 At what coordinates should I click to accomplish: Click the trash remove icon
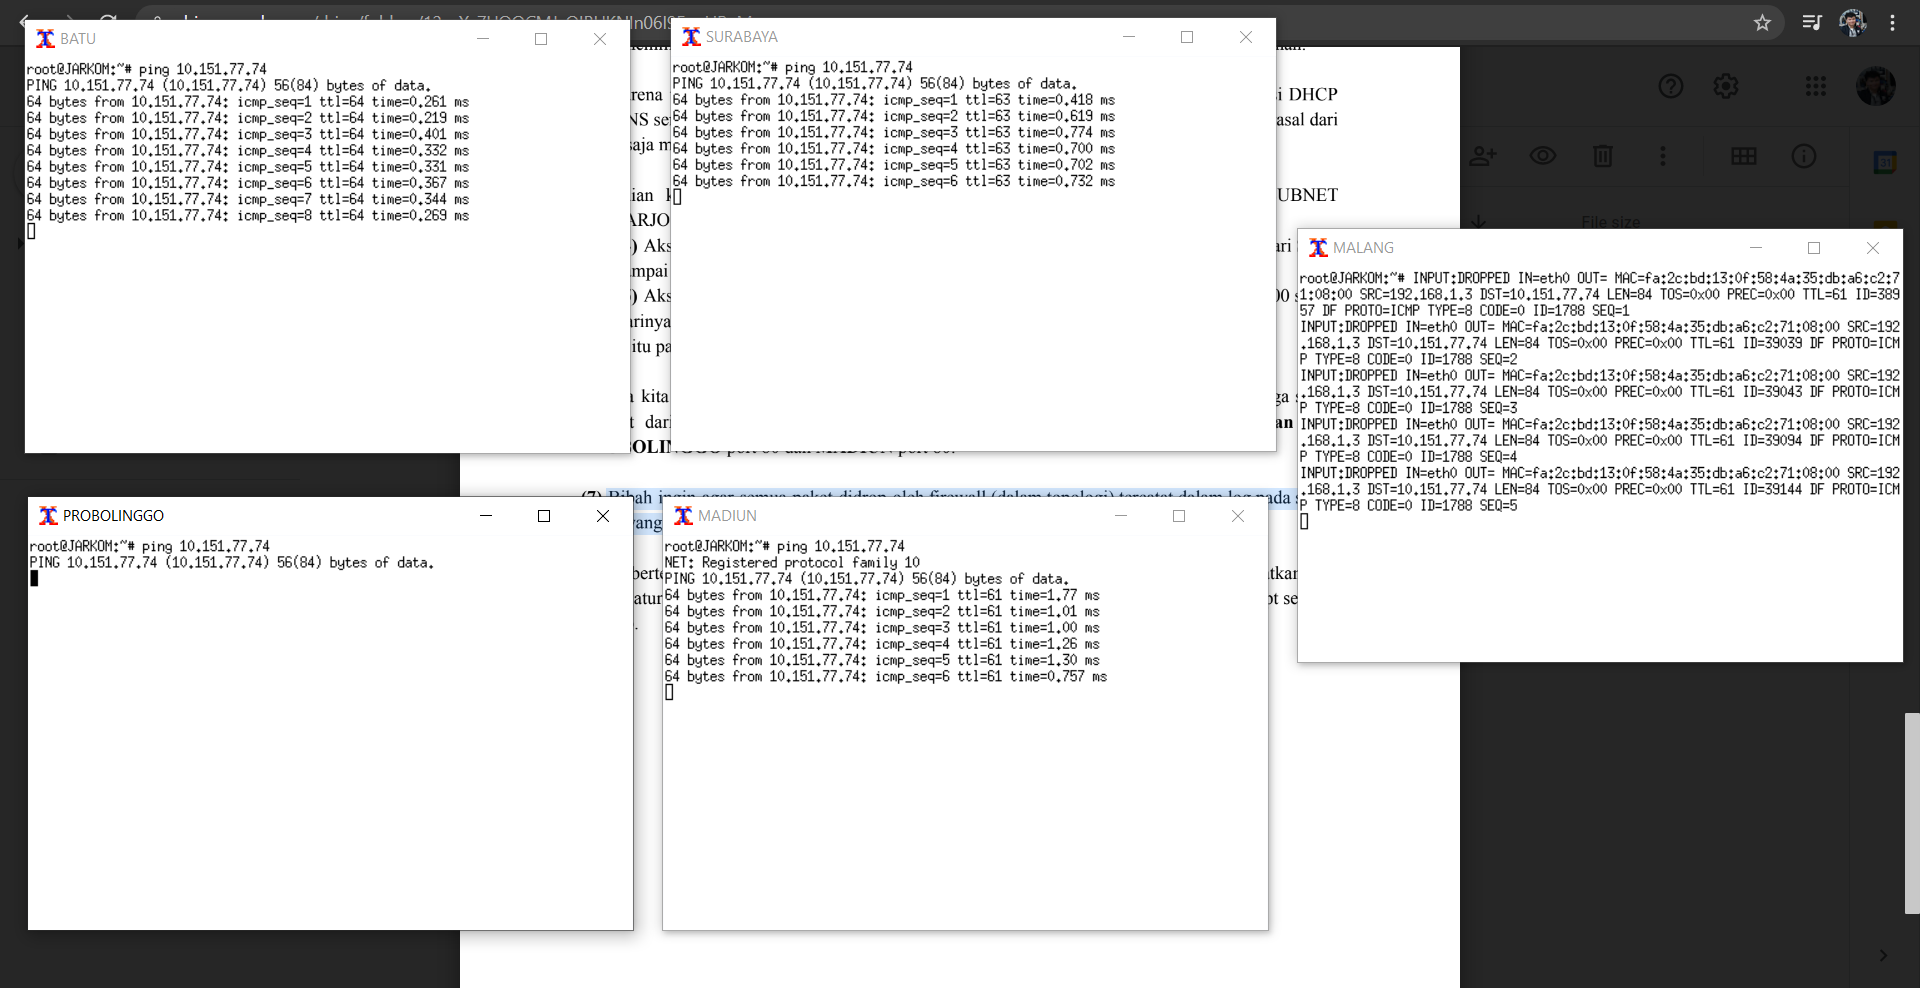1603,156
